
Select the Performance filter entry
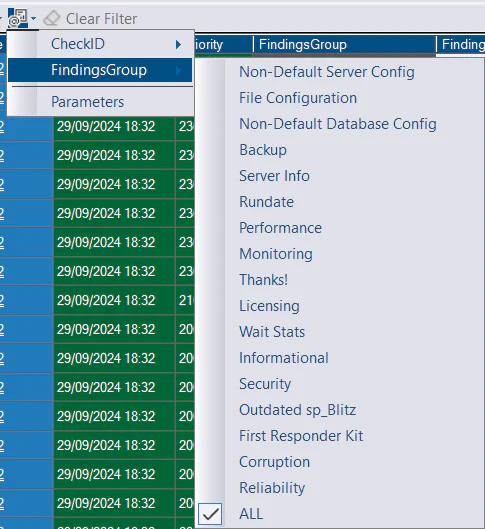280,228
